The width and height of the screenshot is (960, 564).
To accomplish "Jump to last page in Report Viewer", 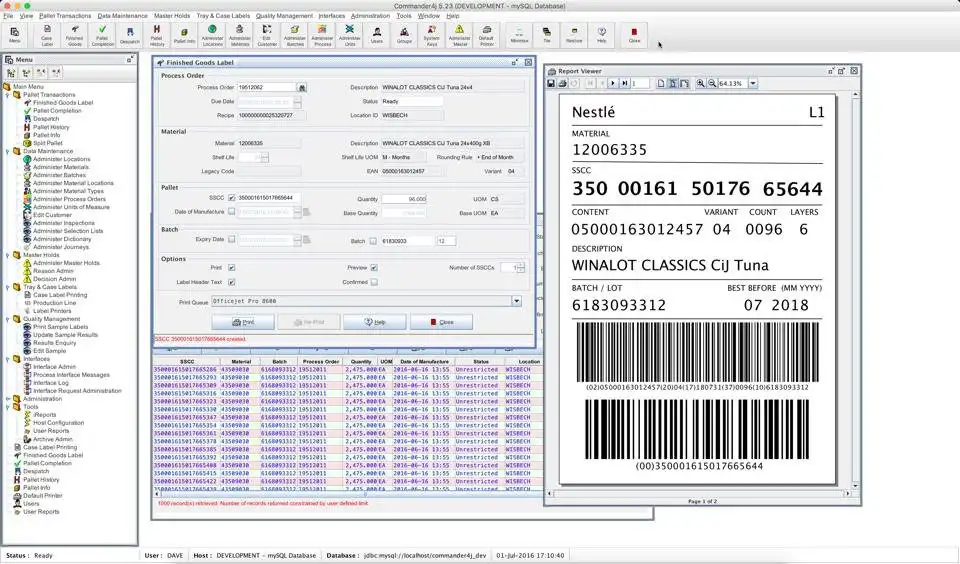I will [624, 83].
